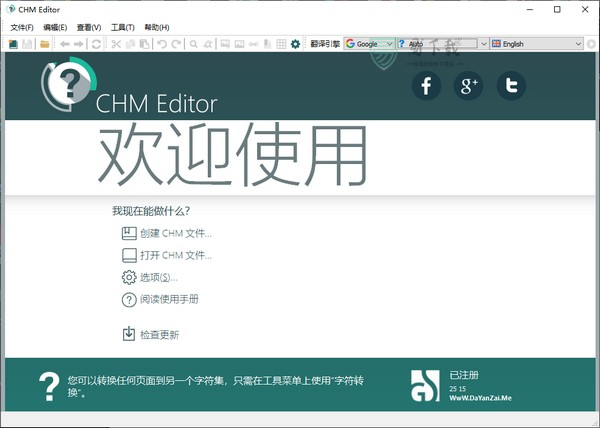Click the back arrow toolbar icon
The image size is (600, 428).
click(65, 44)
